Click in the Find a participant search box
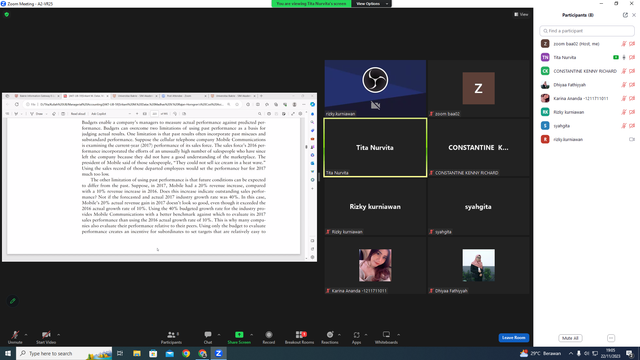The image size is (640, 360). click(x=587, y=31)
